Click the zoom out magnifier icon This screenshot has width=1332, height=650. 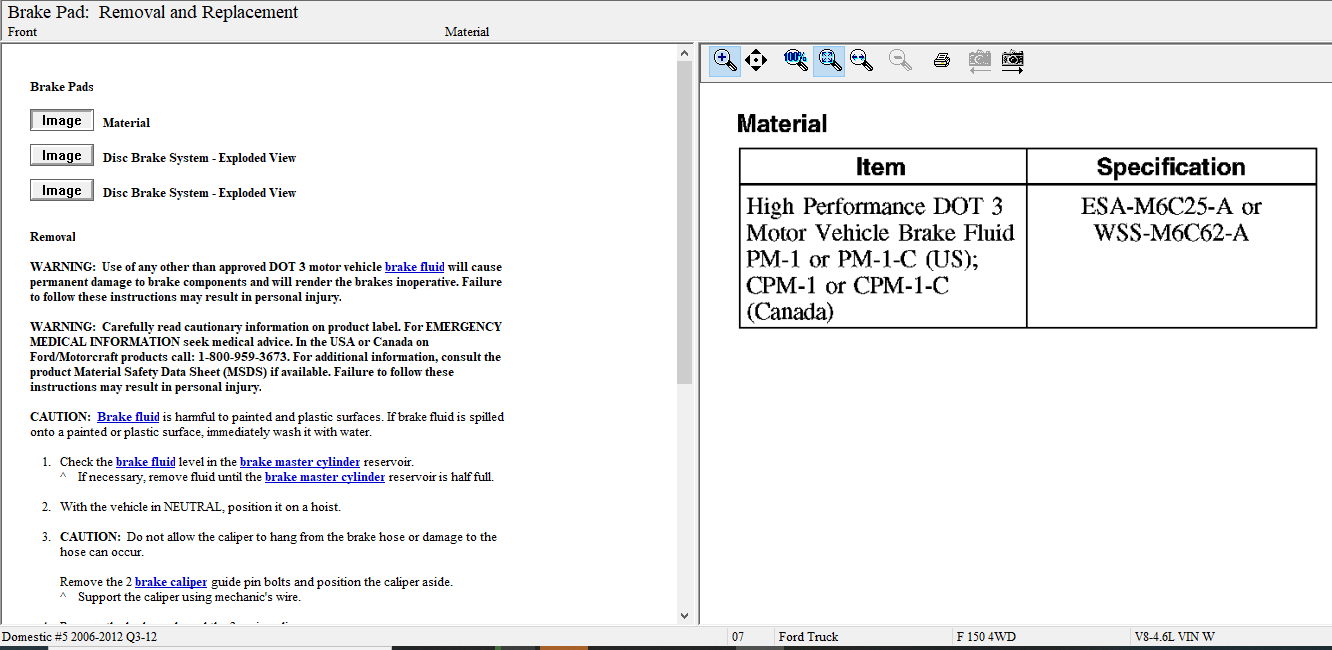(900, 61)
